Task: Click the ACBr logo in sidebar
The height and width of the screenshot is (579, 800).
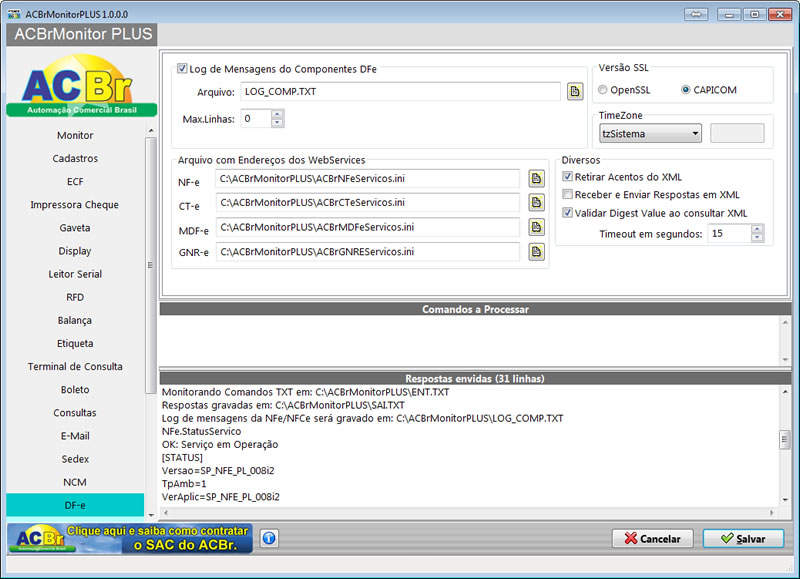Action: [x=82, y=86]
